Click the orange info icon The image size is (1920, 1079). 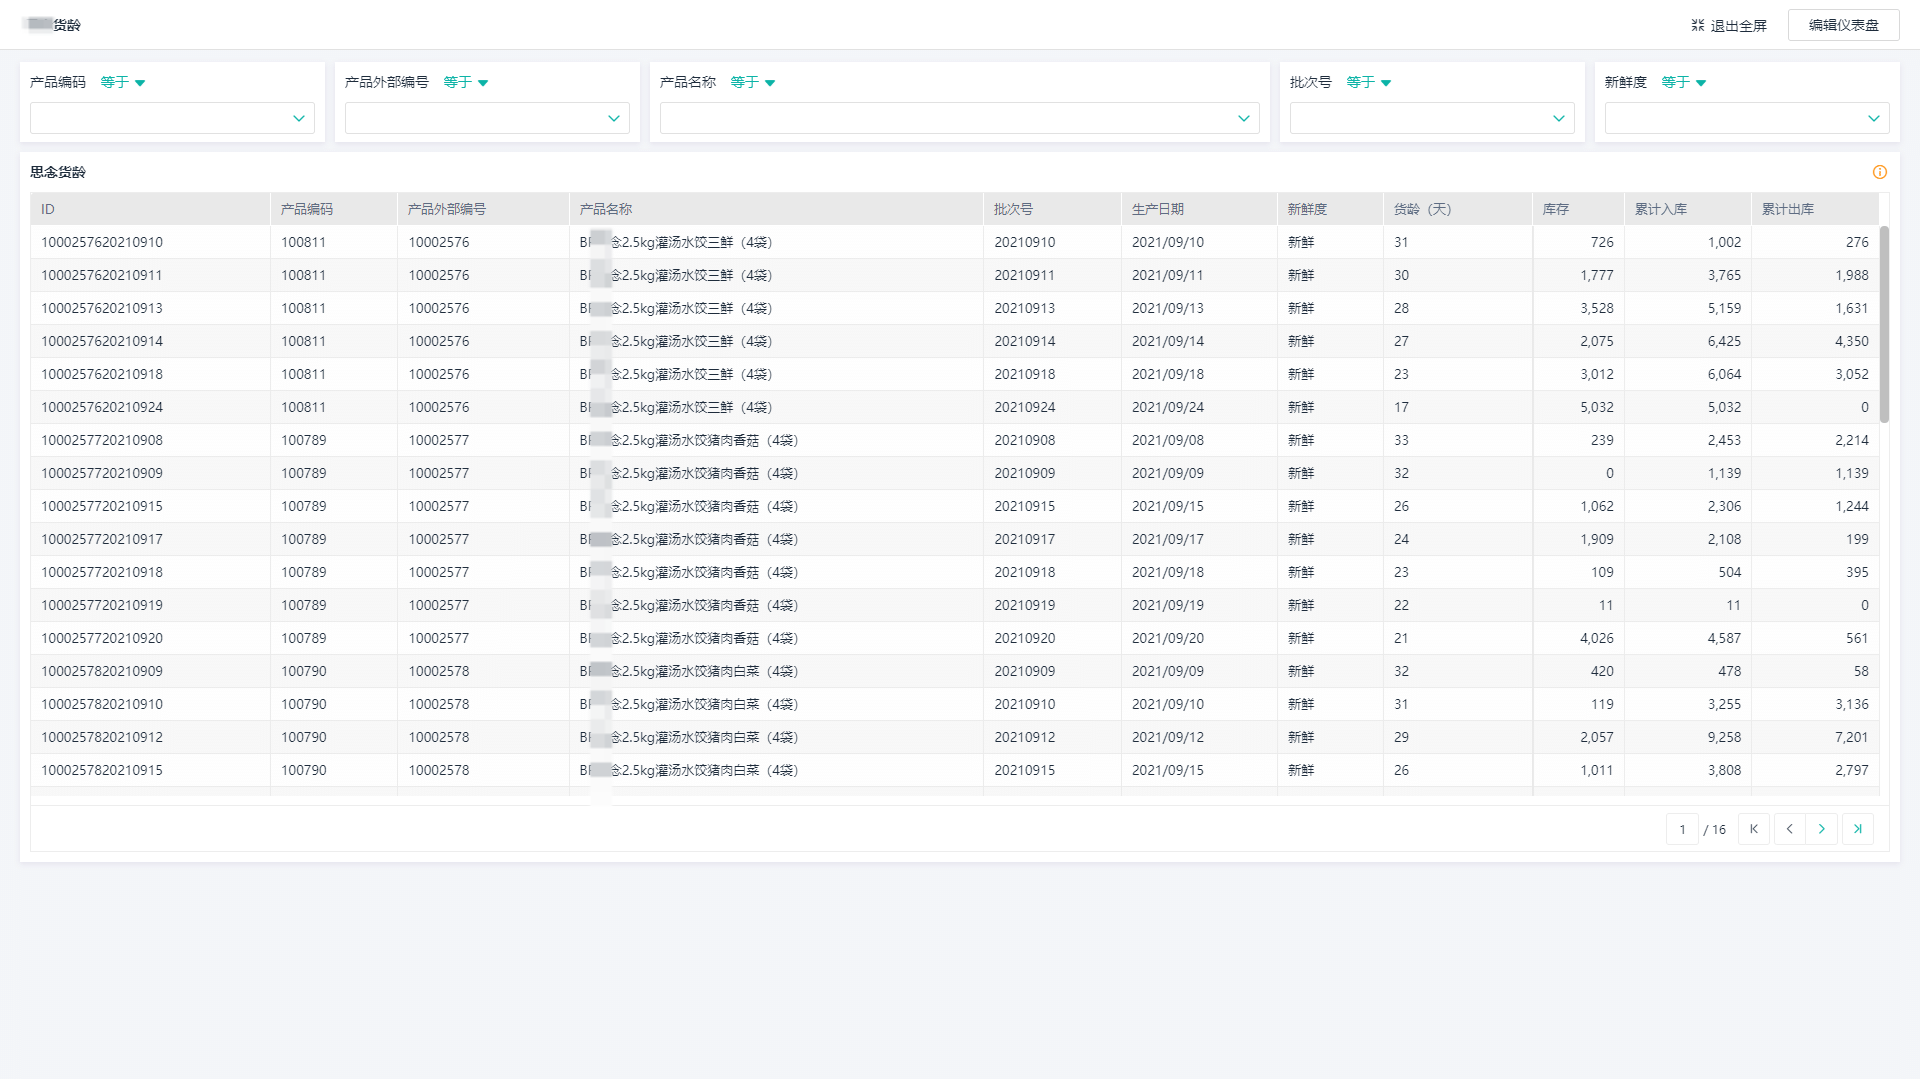click(1879, 172)
